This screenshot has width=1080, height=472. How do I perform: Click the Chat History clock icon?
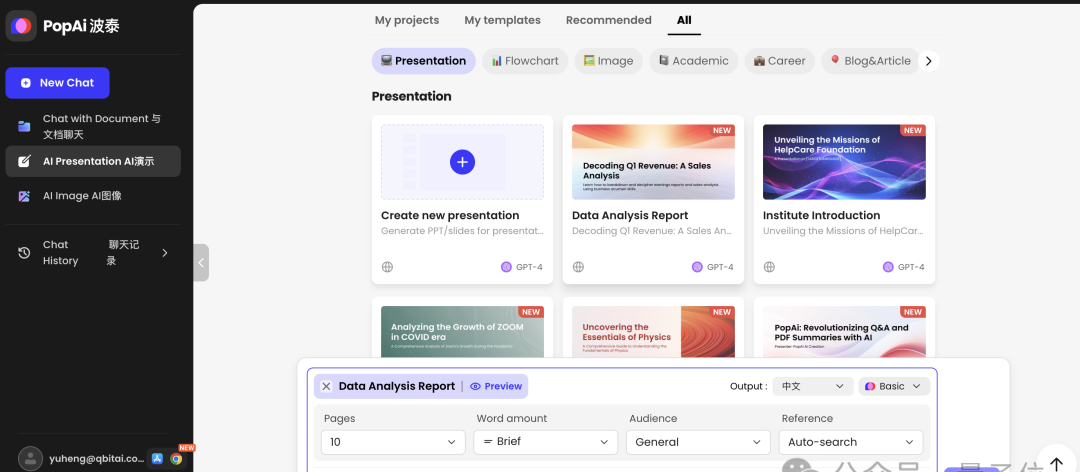coord(24,253)
